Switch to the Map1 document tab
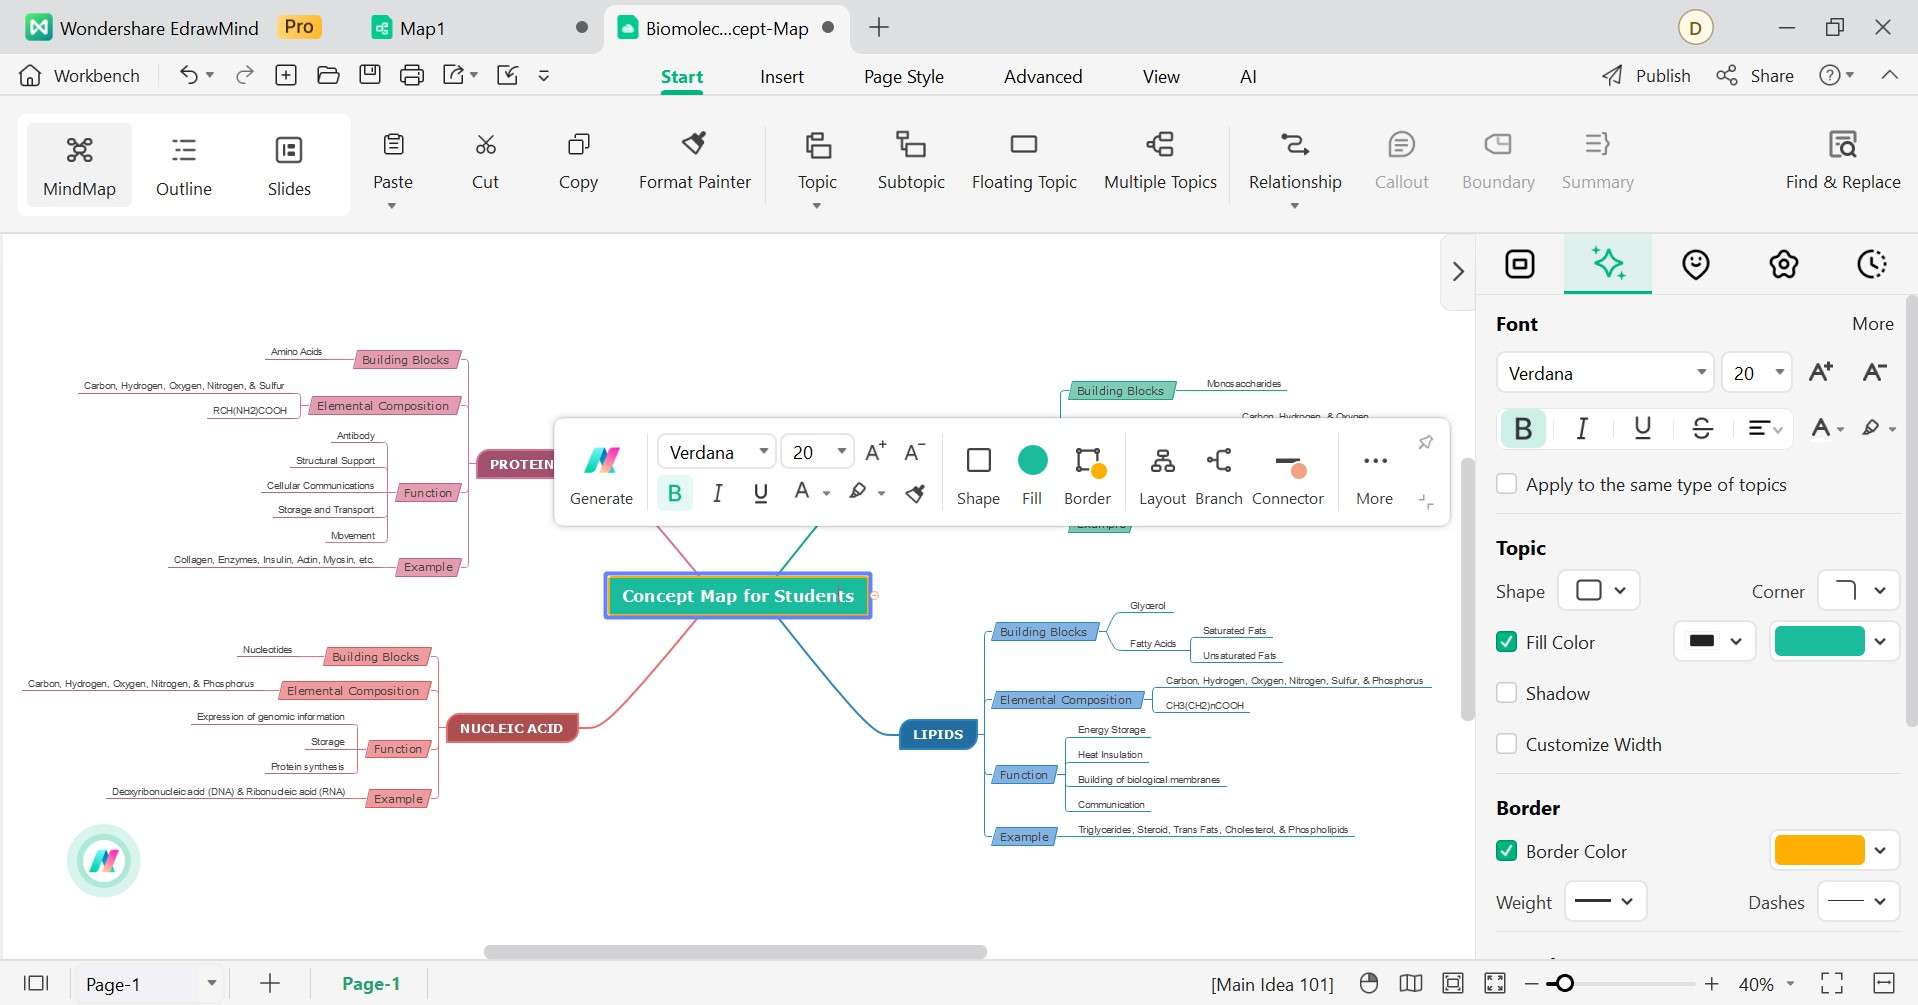Screen dimensions: 1918x1005 [x=478, y=28]
